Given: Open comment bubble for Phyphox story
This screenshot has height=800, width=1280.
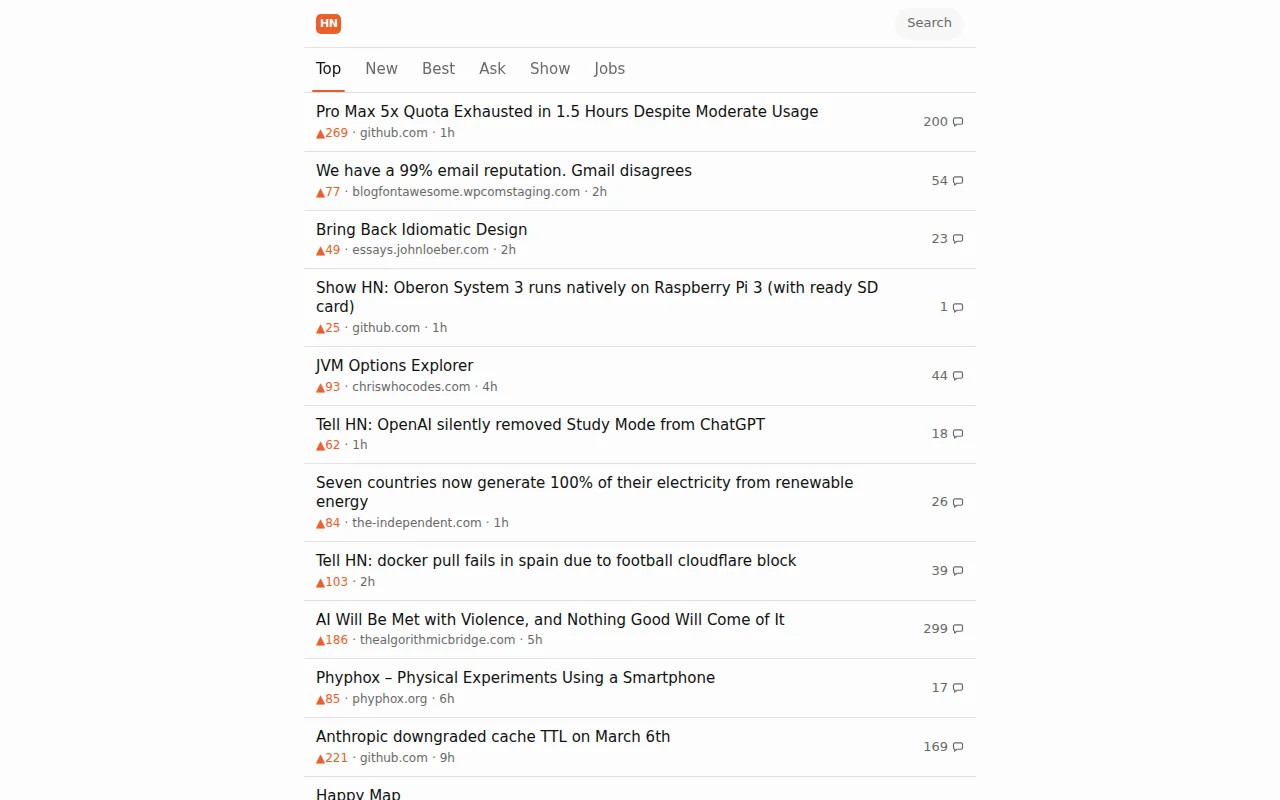Looking at the screenshot, I should 958,688.
